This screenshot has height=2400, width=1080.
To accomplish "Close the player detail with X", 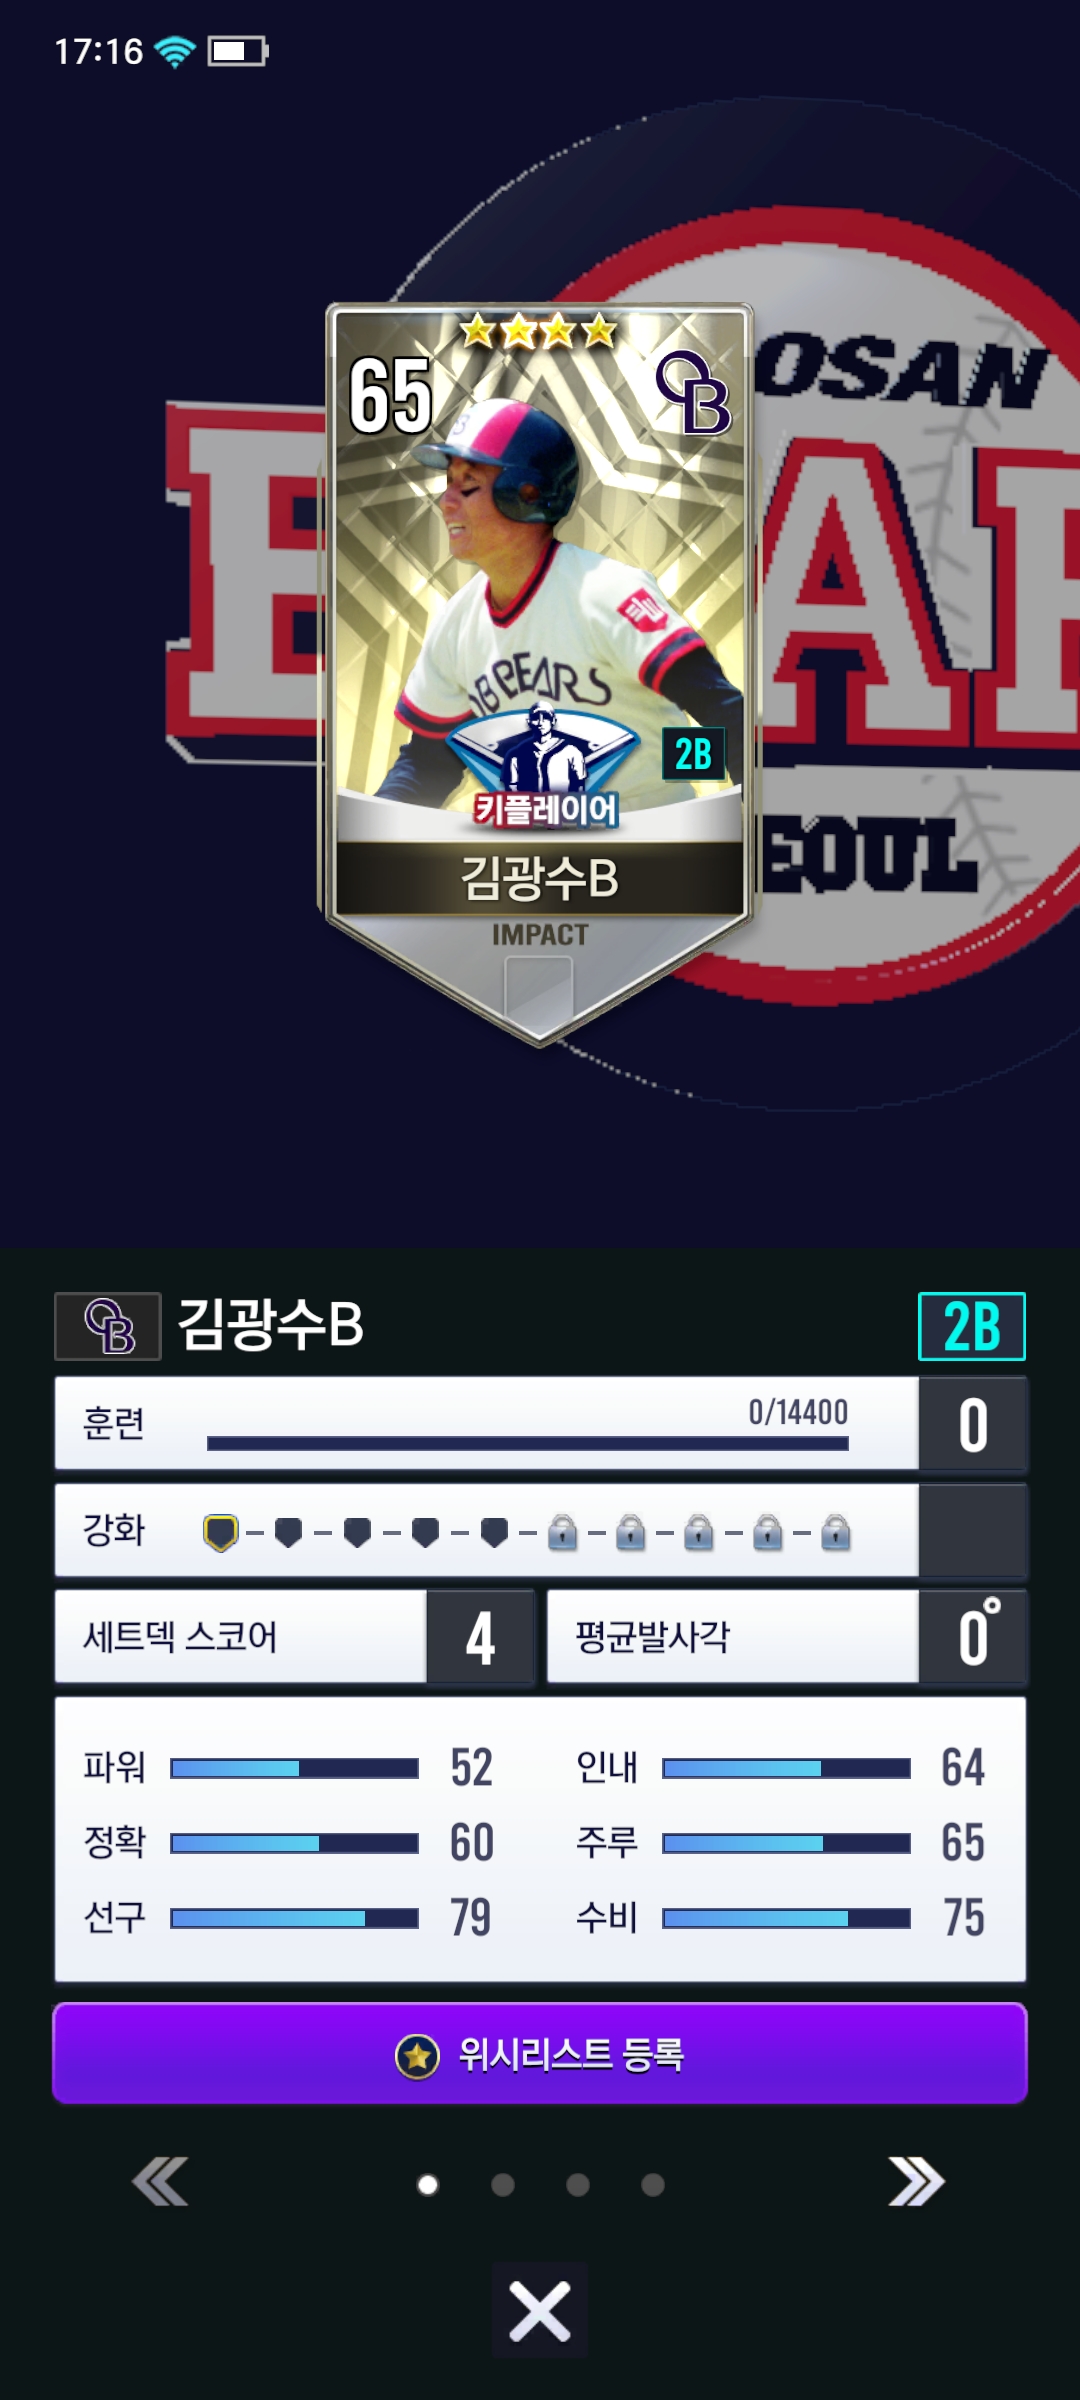I will tap(540, 2311).
